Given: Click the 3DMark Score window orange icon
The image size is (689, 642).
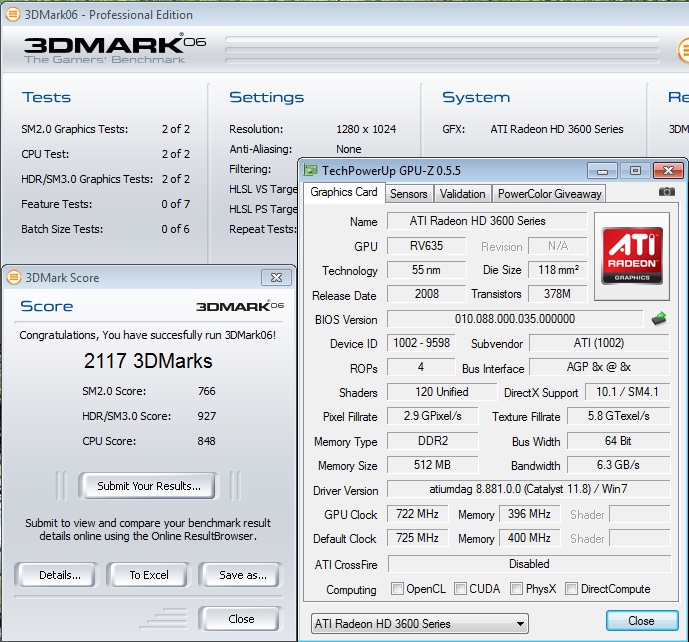Looking at the screenshot, I should click(x=14, y=277).
